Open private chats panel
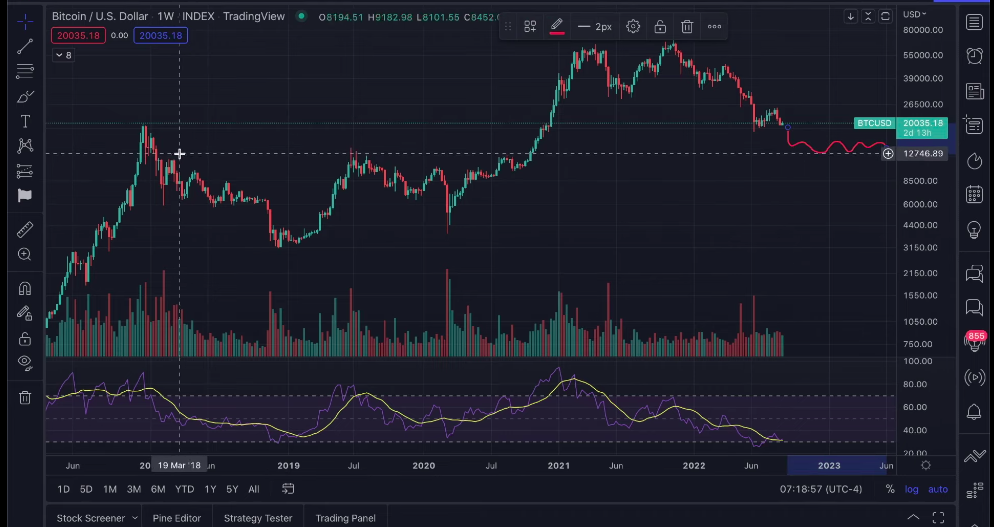The width and height of the screenshot is (994, 527). (974, 308)
